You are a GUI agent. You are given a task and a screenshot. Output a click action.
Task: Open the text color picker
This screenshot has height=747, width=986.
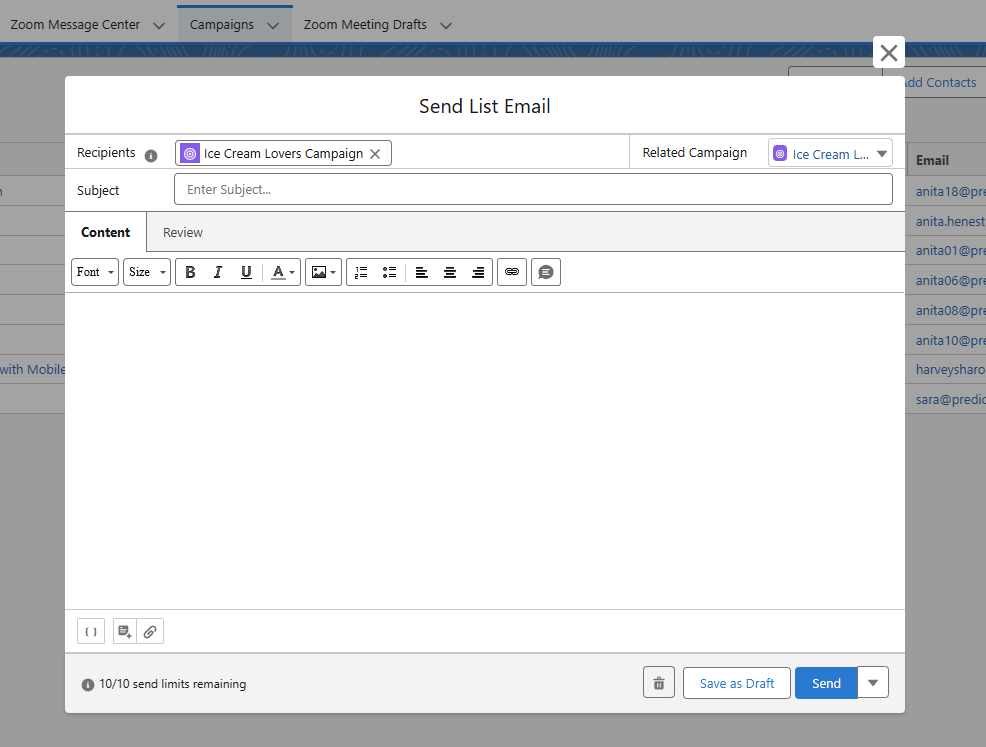[x=283, y=272]
